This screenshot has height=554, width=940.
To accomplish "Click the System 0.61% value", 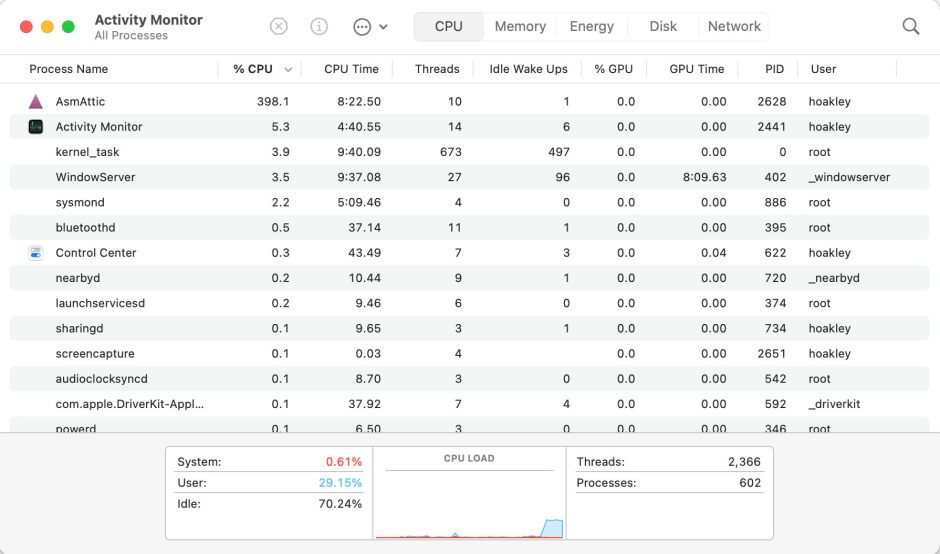I will click(x=344, y=462).
